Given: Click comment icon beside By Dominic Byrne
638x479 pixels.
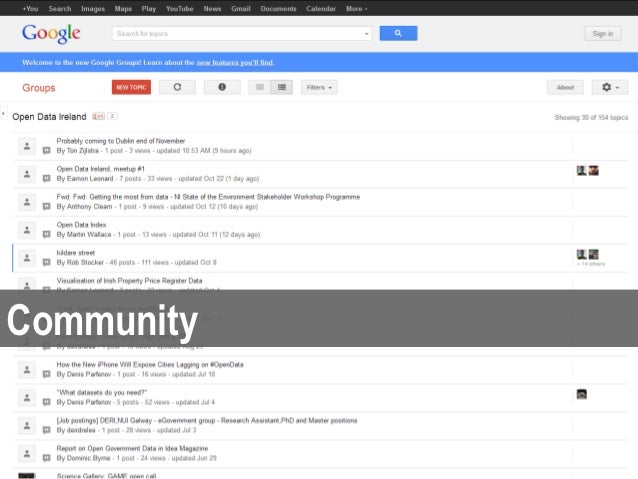Looking at the screenshot, I should tap(47, 458).
